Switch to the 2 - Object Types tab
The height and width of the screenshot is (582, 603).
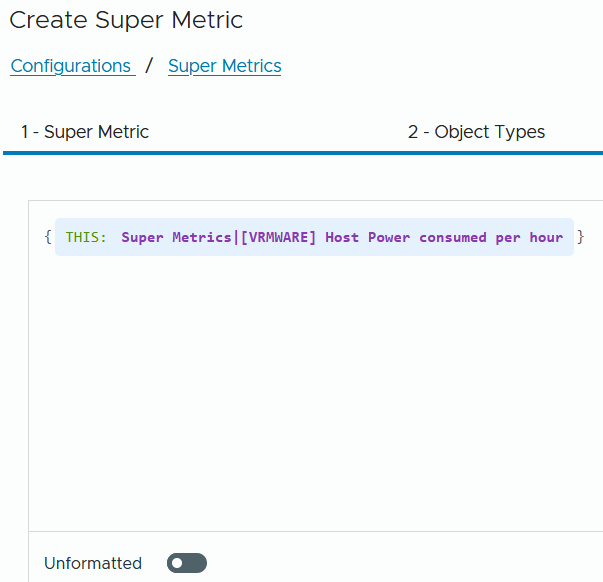[x=476, y=132]
